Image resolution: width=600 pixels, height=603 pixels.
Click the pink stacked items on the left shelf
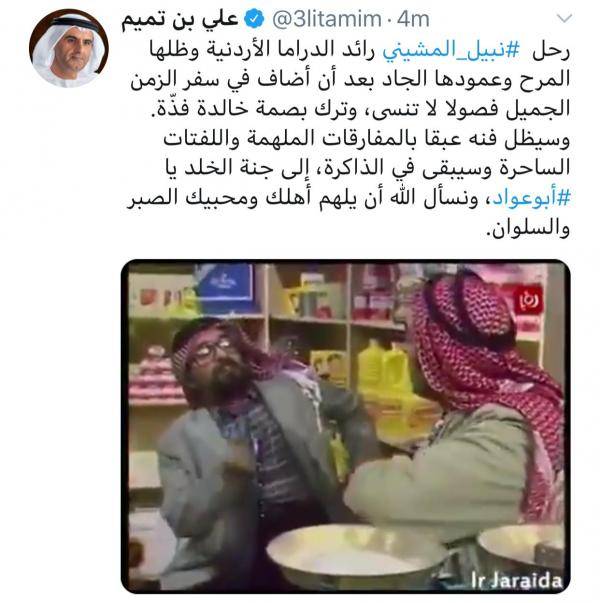156,373
